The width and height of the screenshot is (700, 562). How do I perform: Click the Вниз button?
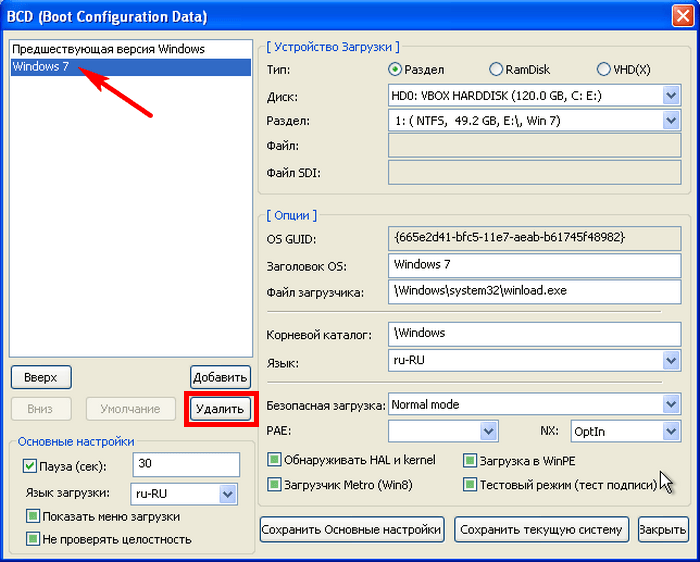click(x=41, y=409)
